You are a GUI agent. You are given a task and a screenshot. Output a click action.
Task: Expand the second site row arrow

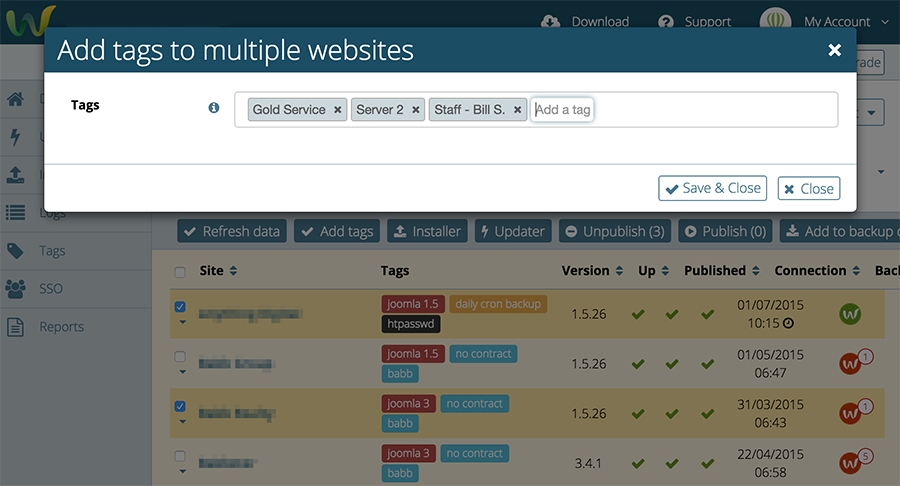(x=183, y=372)
